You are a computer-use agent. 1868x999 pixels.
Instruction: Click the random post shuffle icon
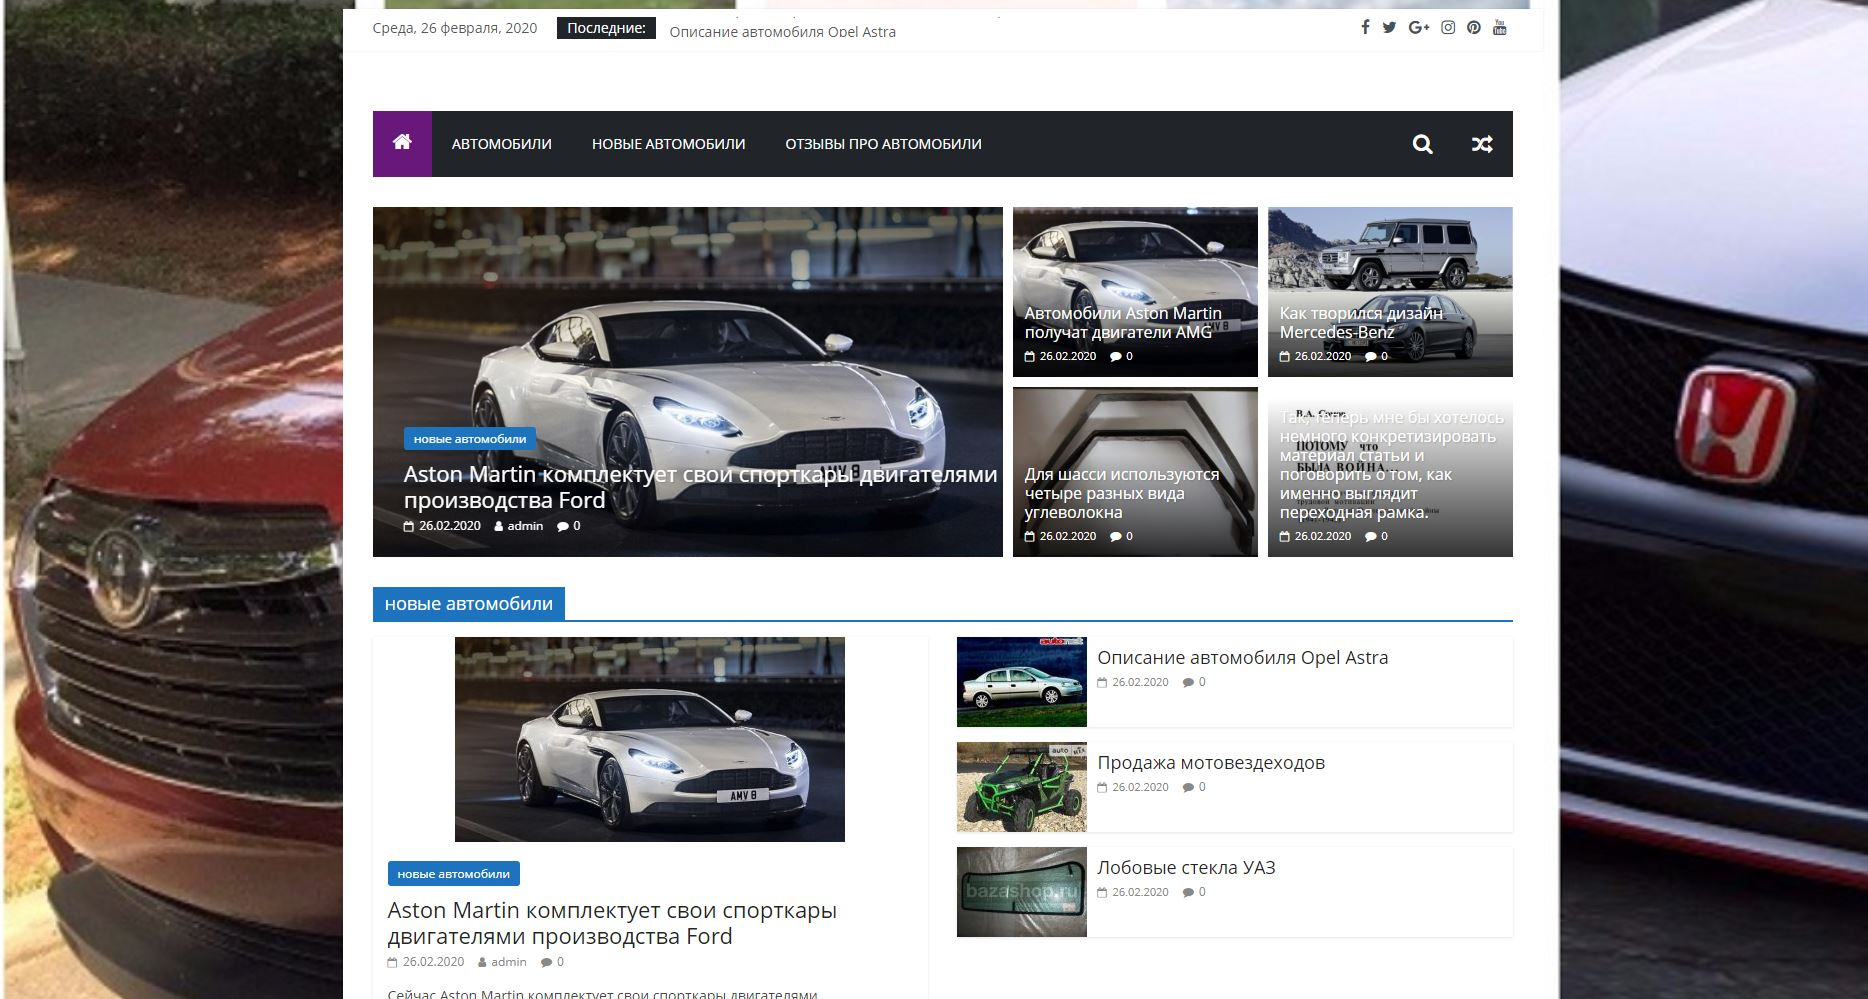pyautogui.click(x=1482, y=144)
